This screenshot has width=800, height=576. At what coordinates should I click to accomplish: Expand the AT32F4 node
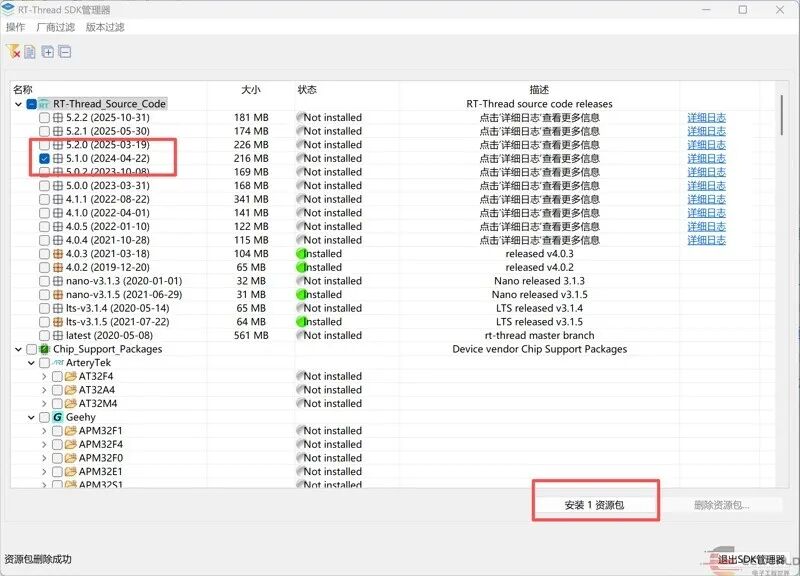[x=44, y=377]
